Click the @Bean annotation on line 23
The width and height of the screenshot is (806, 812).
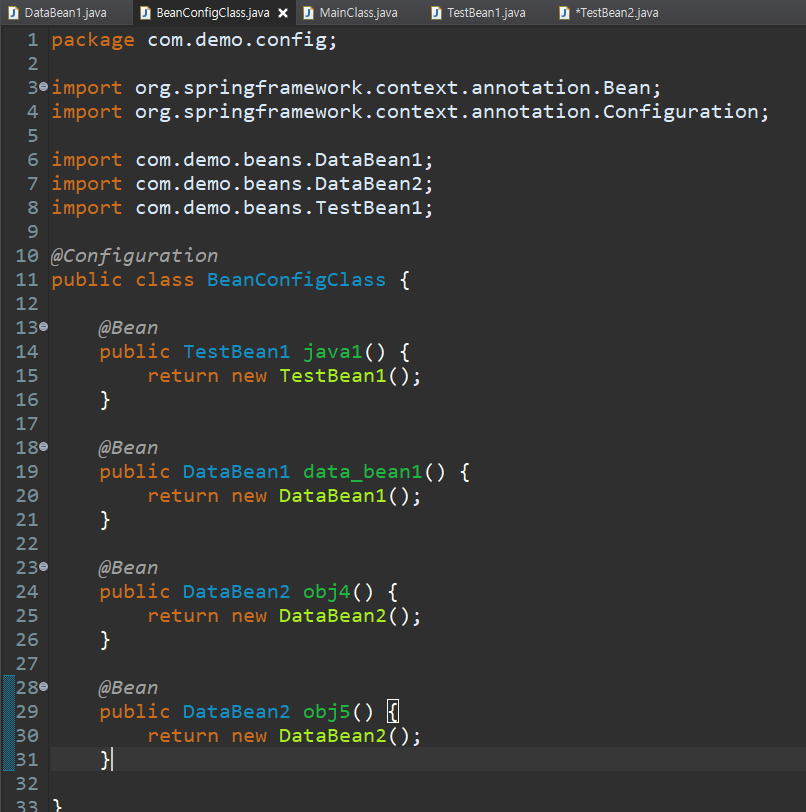pos(128,568)
